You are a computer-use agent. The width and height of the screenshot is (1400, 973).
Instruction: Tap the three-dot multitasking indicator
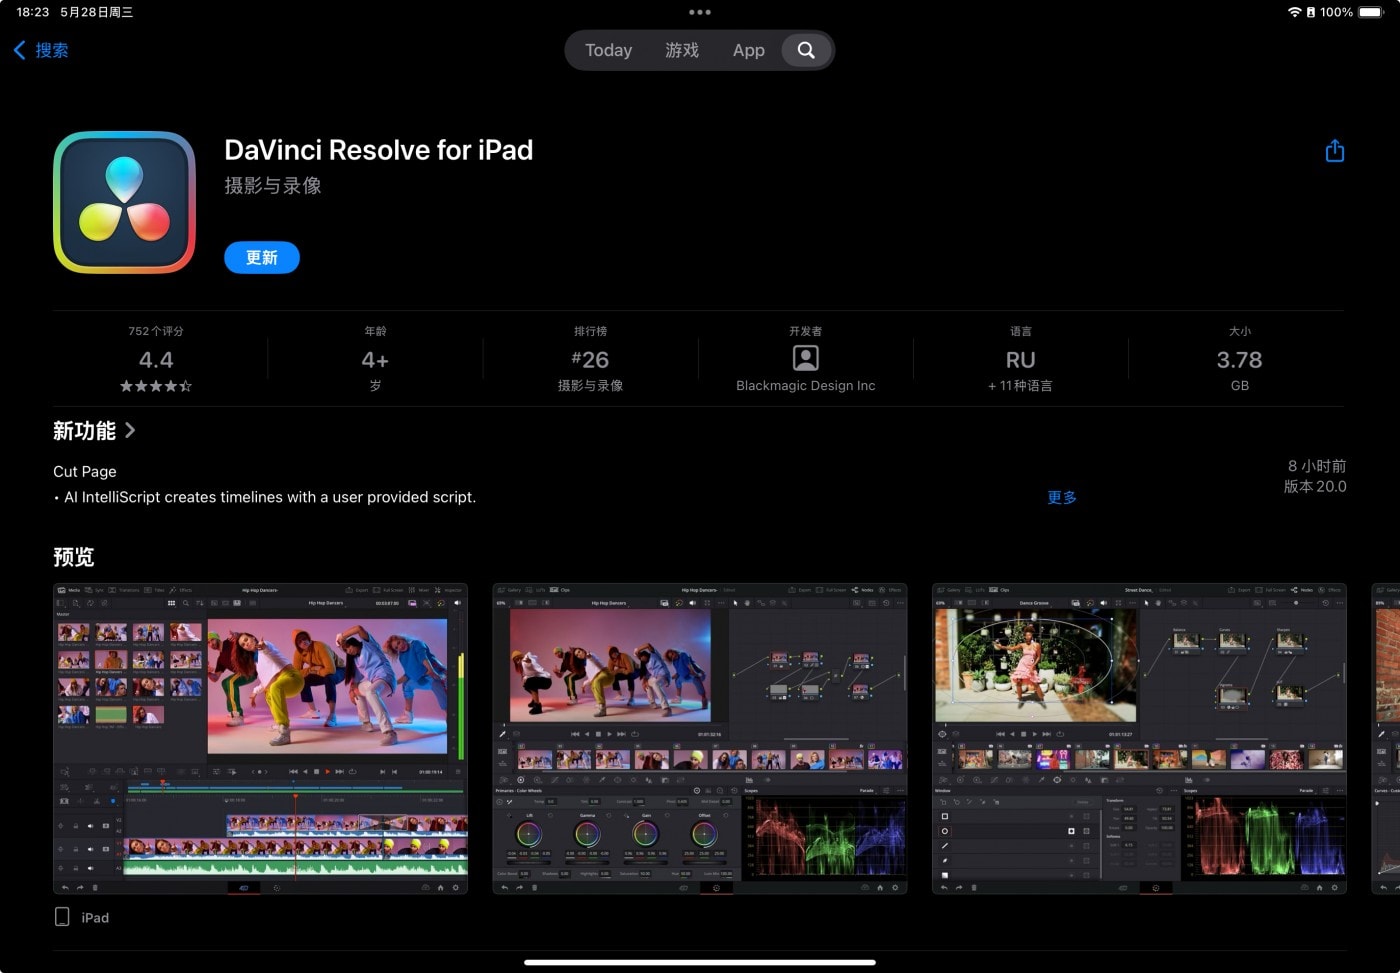700,12
